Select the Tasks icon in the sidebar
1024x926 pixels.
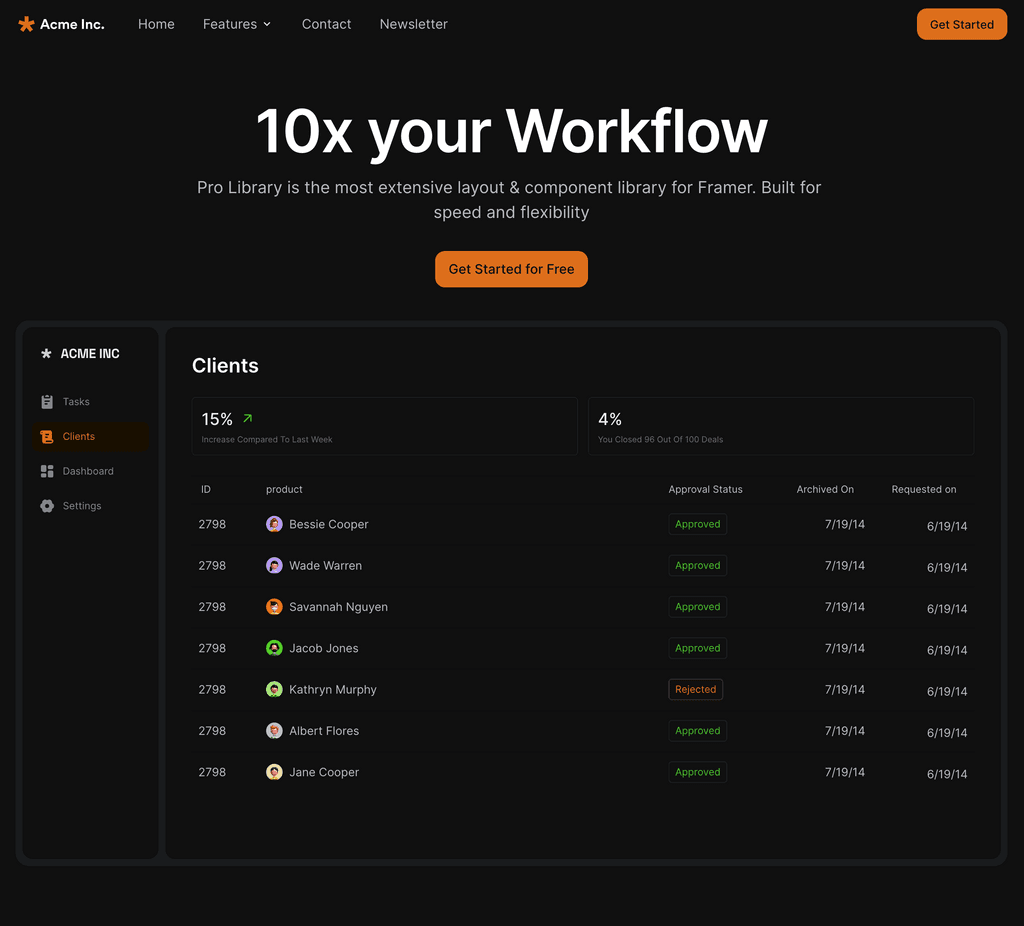click(46, 401)
